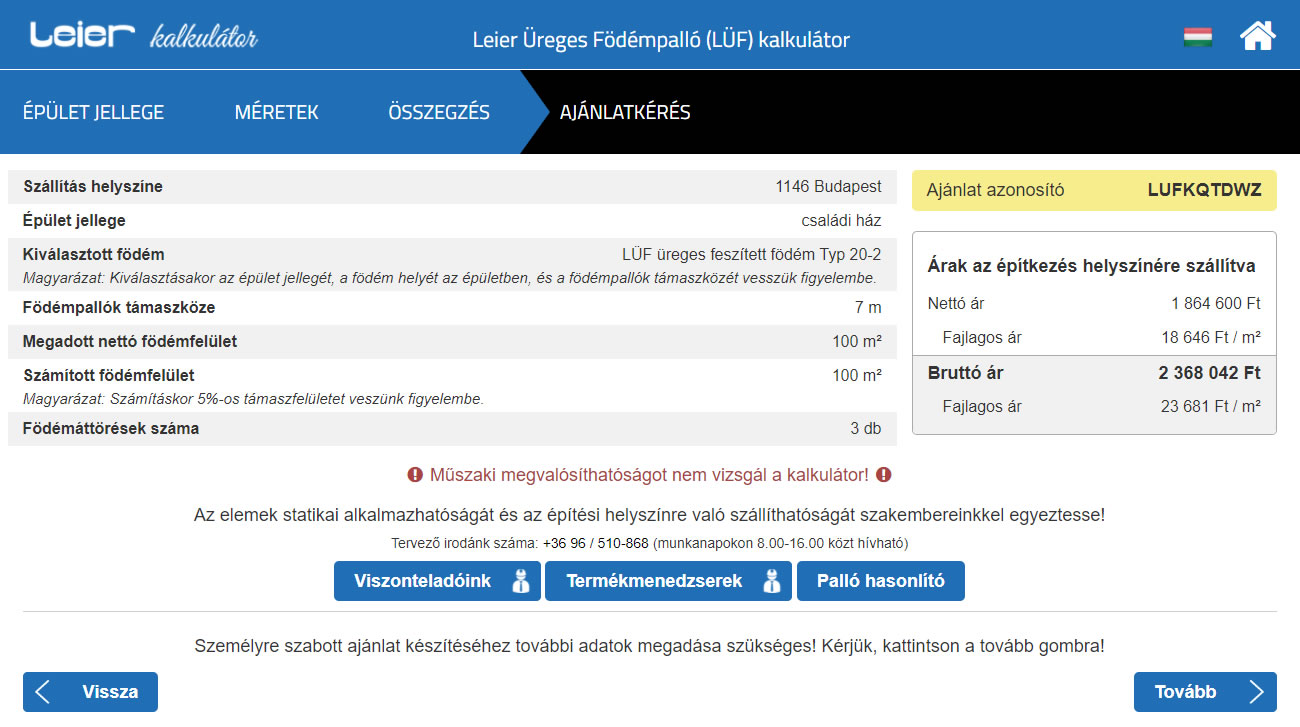Image resolution: width=1300 pixels, height=727 pixels.
Task: Click the net price 1 864 600 Ft
Action: pos(1216,304)
